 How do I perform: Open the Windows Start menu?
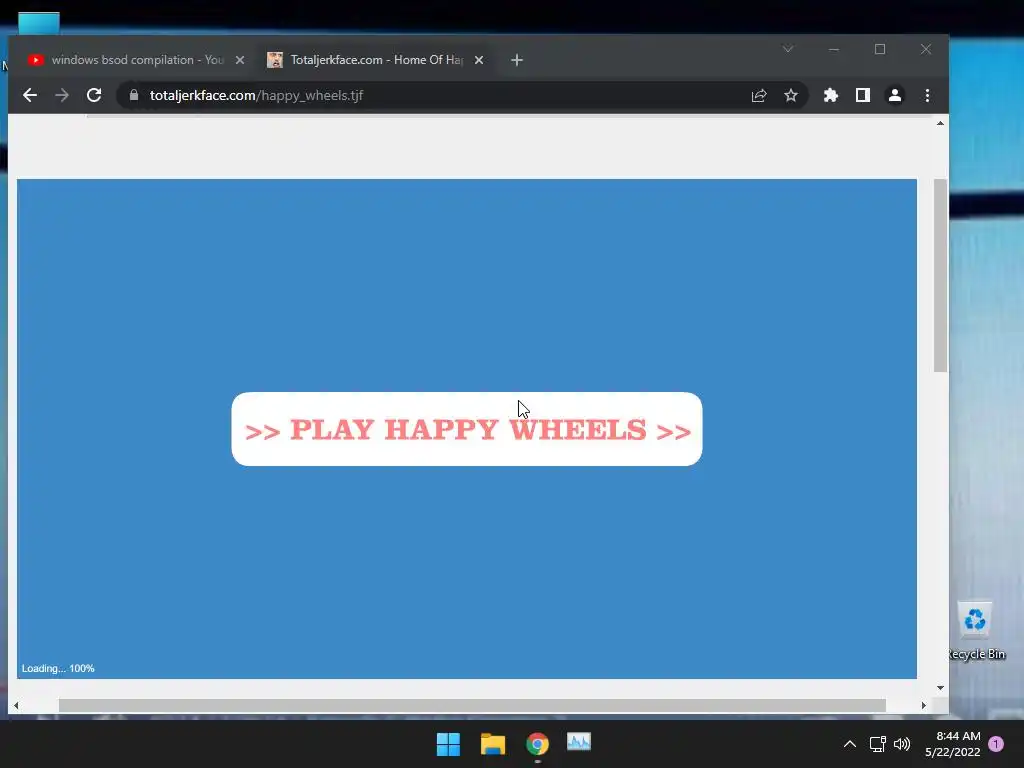449,744
